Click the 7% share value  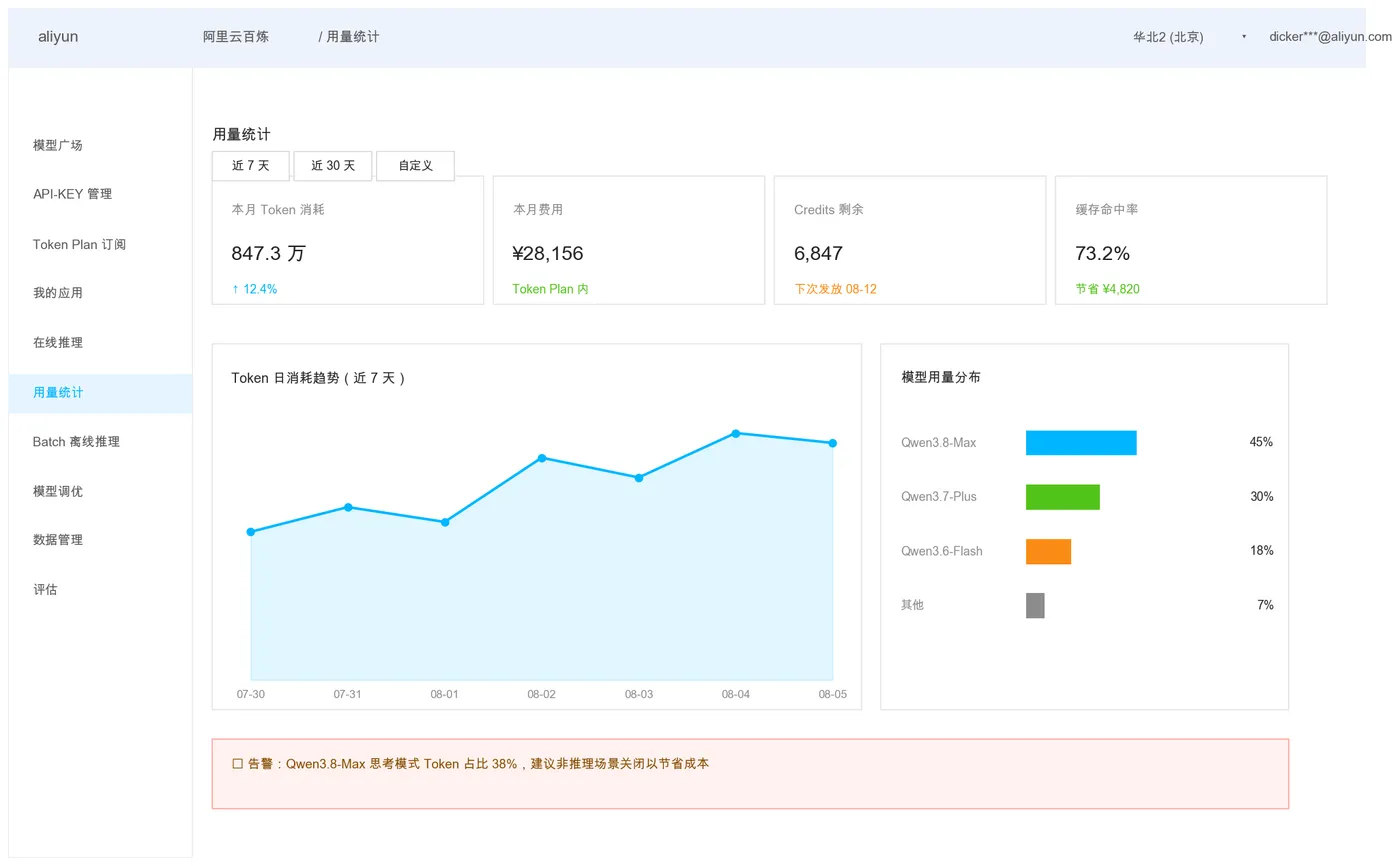pos(1265,605)
